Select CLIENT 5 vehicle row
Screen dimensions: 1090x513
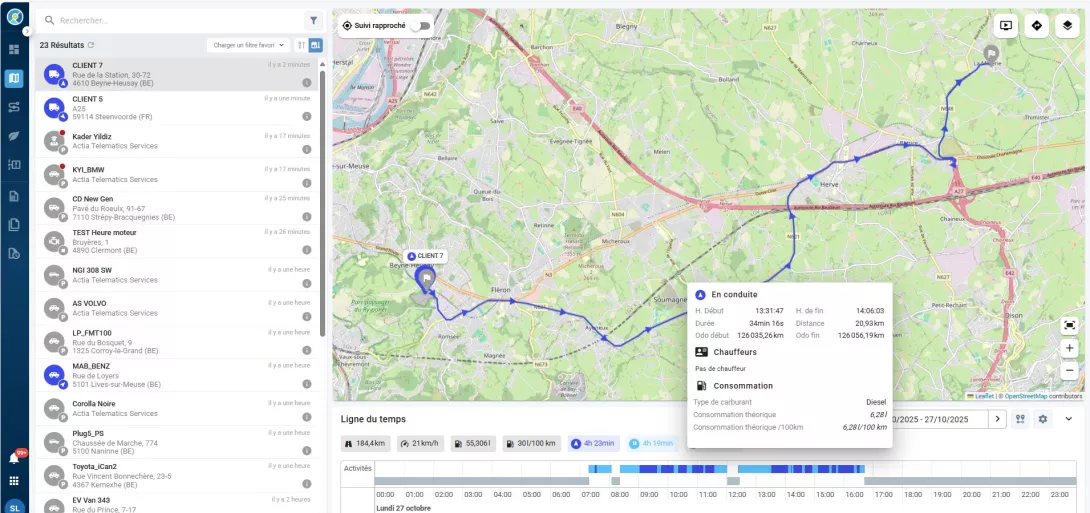[177, 108]
